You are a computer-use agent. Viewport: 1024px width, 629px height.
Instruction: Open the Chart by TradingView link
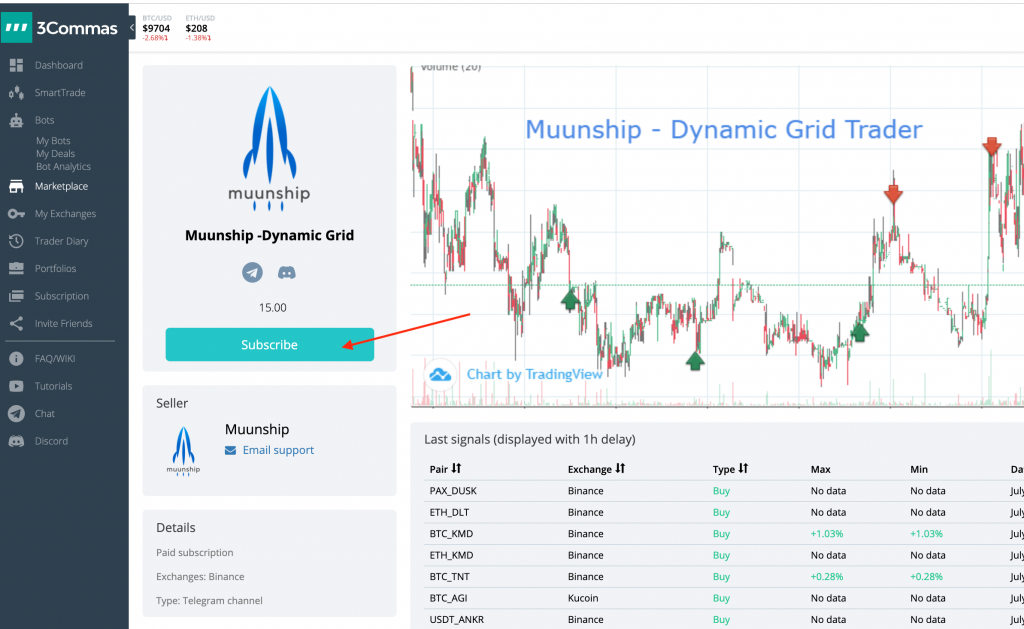click(x=534, y=374)
